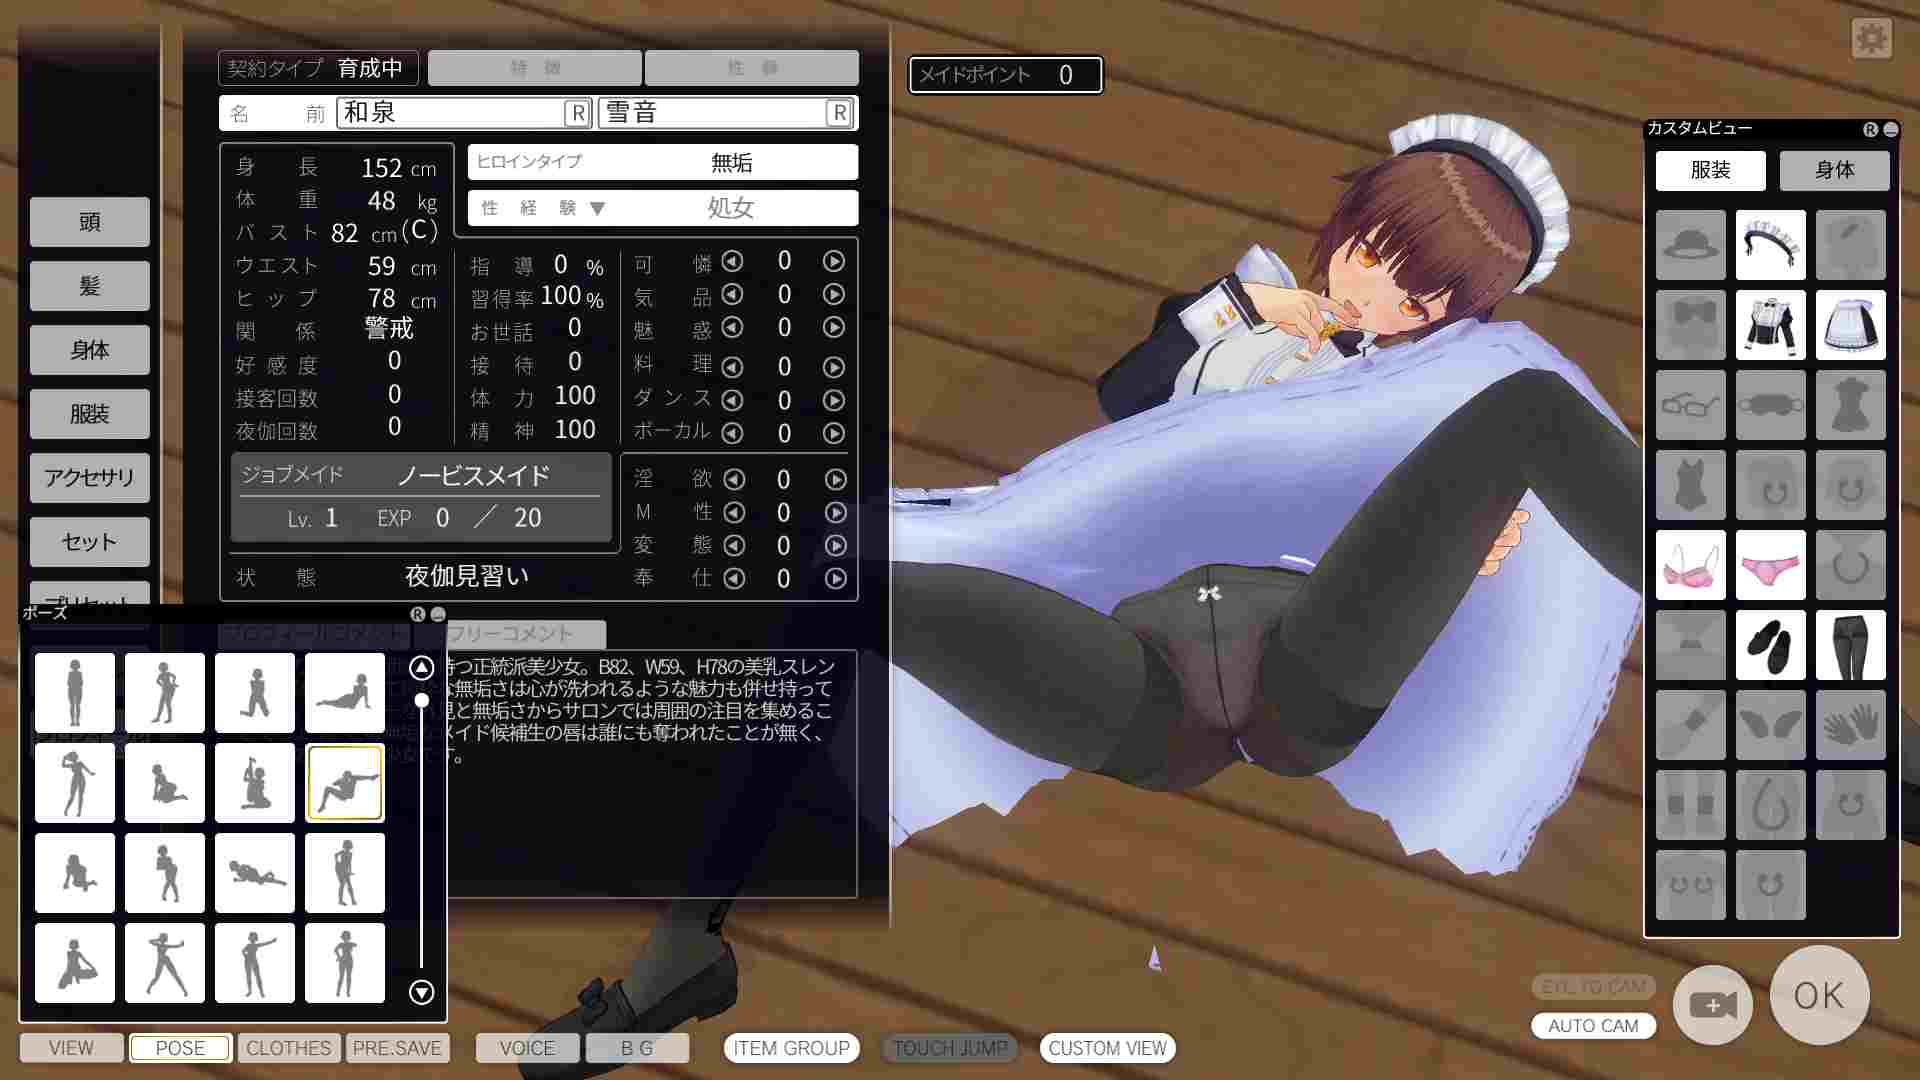Switch to the 服装 tab in Custom View
Image resolution: width=1920 pixels, height=1080 pixels.
coord(1710,170)
